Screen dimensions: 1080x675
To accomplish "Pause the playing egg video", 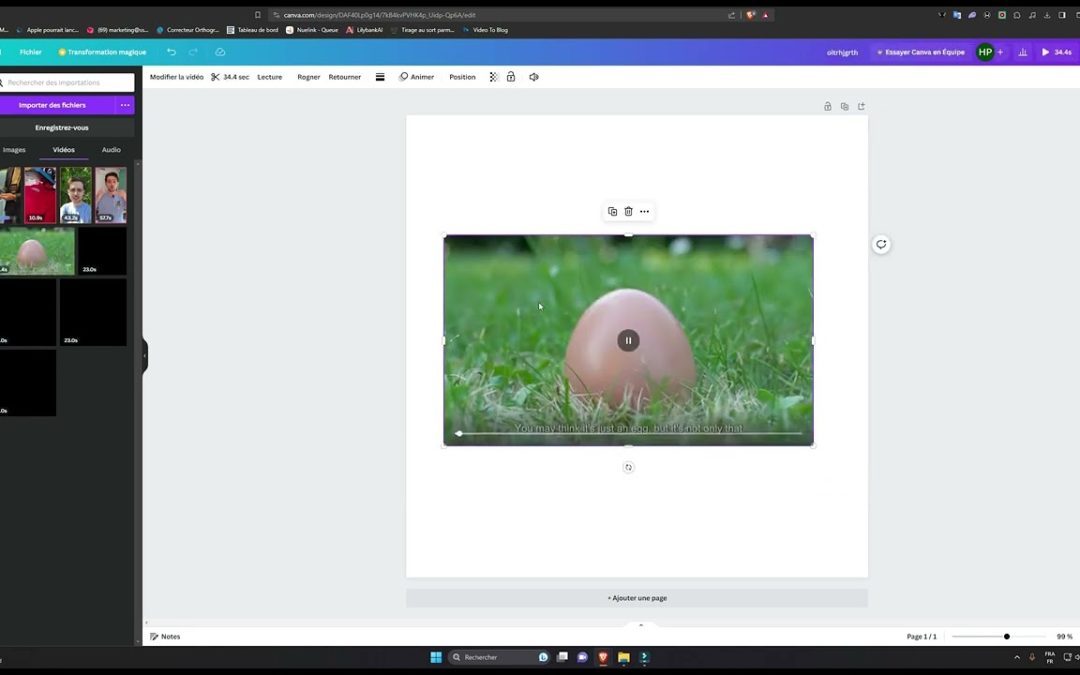I will click(x=628, y=340).
